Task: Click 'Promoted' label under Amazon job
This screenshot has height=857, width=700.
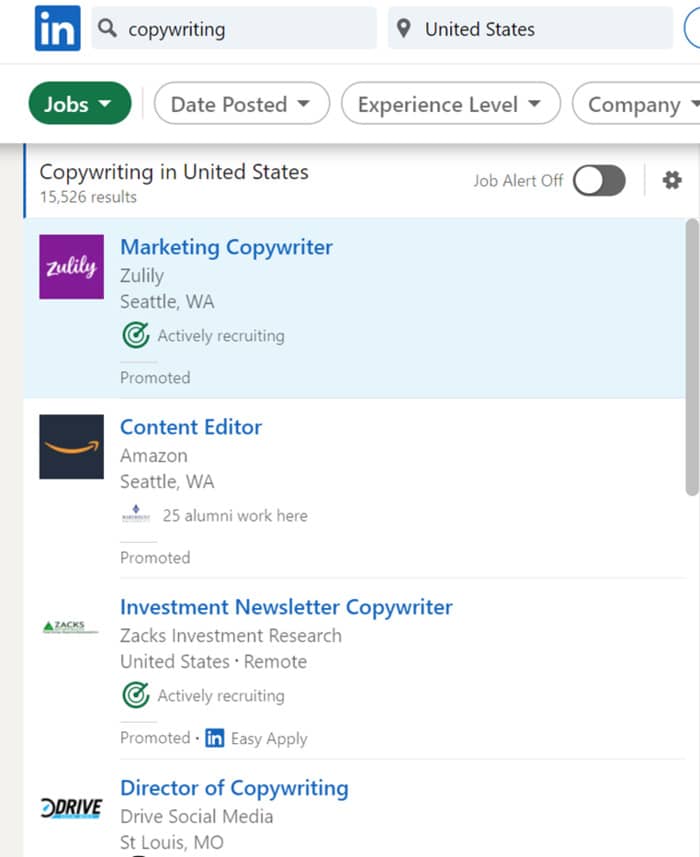Action: pyautogui.click(x=155, y=557)
